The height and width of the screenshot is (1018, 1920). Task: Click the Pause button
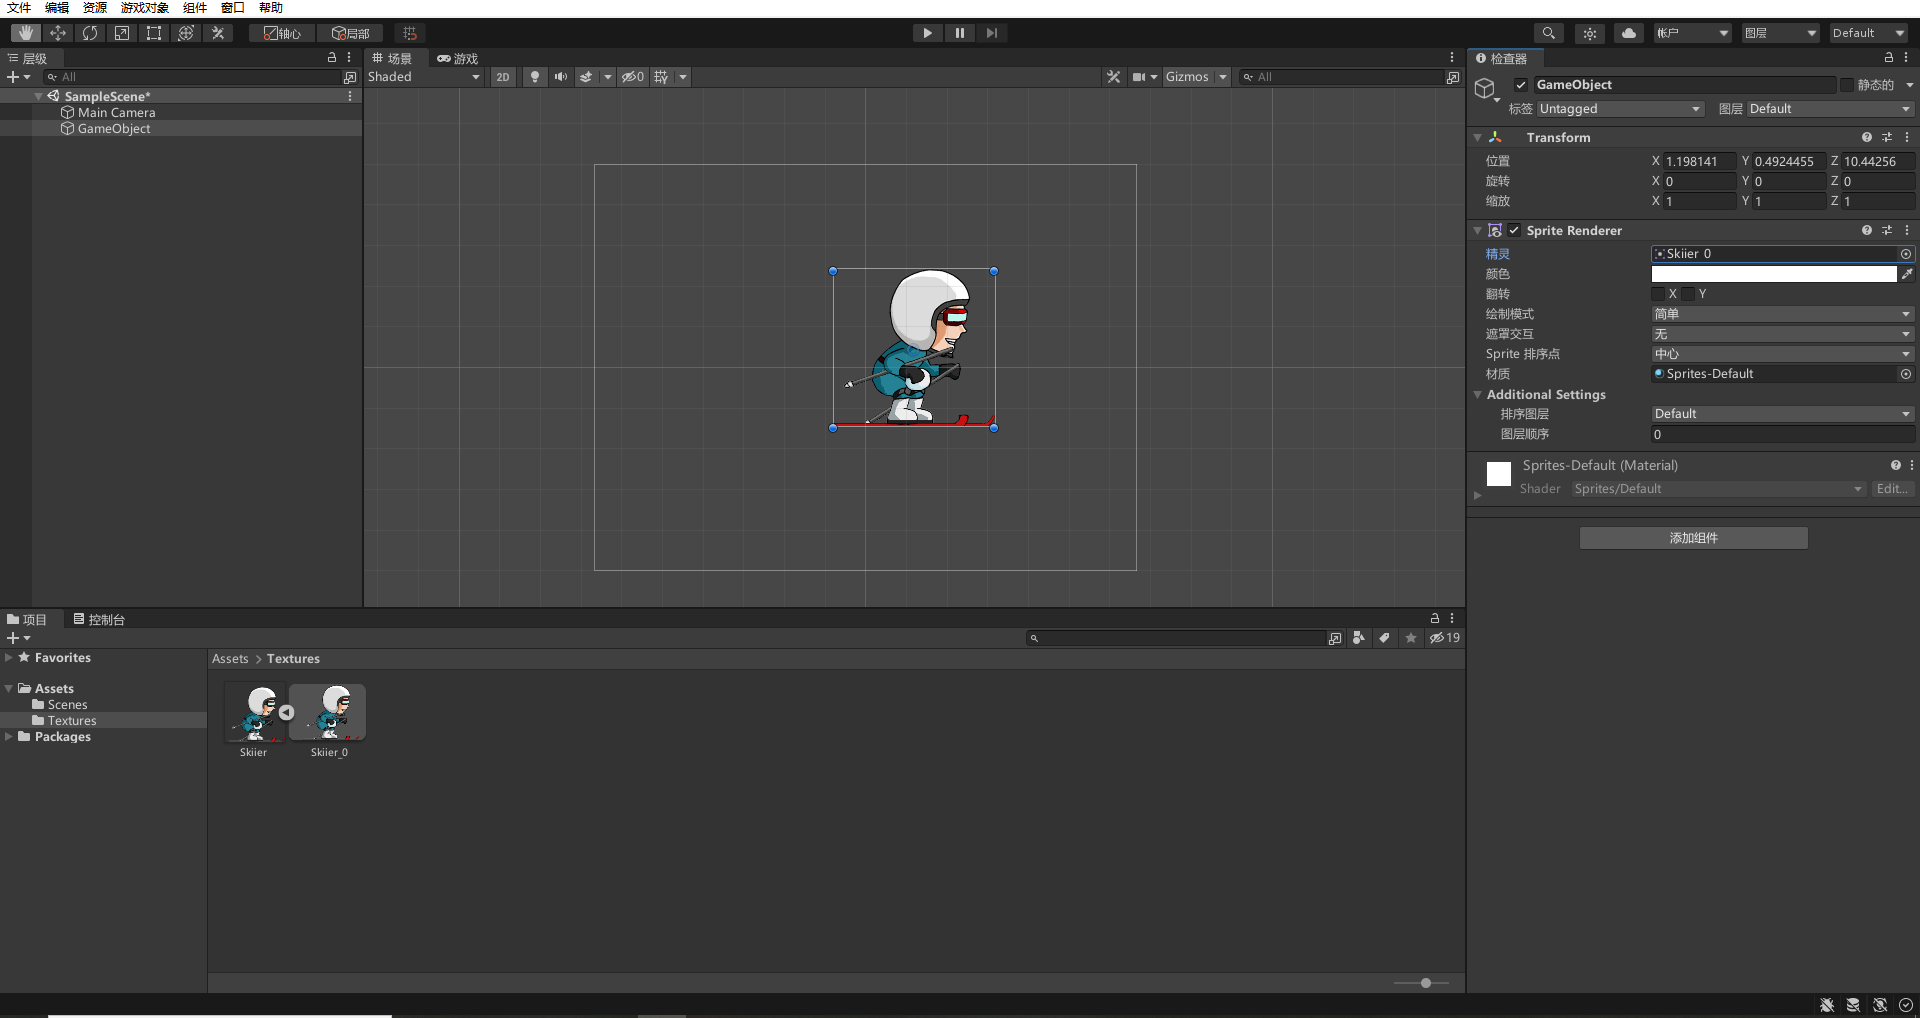pyautogui.click(x=960, y=33)
